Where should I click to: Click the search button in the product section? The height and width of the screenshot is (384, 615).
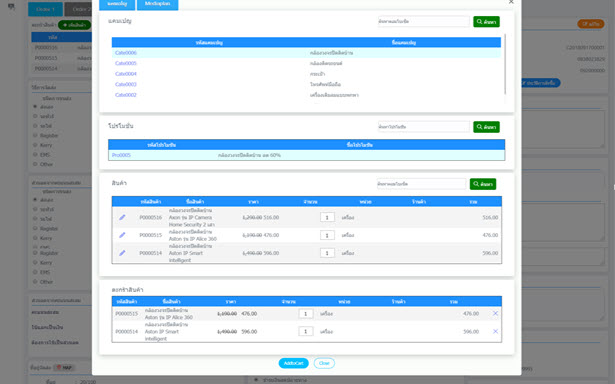[x=483, y=184]
